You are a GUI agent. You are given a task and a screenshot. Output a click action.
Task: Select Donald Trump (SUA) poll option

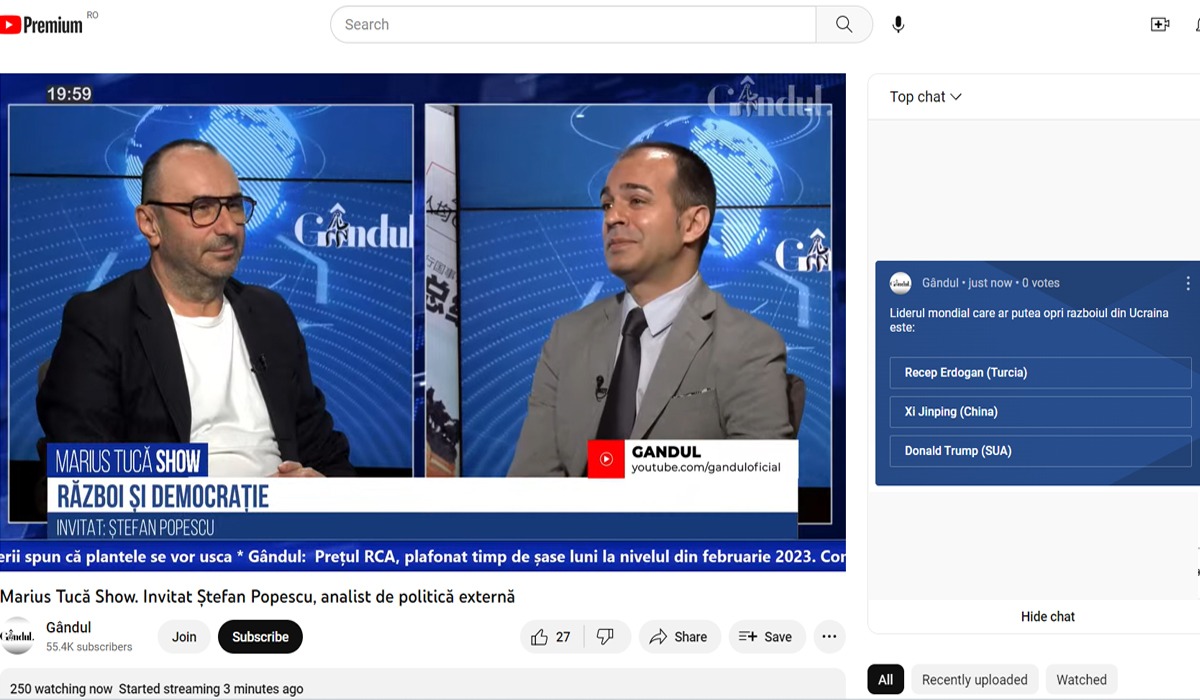[x=1040, y=451]
